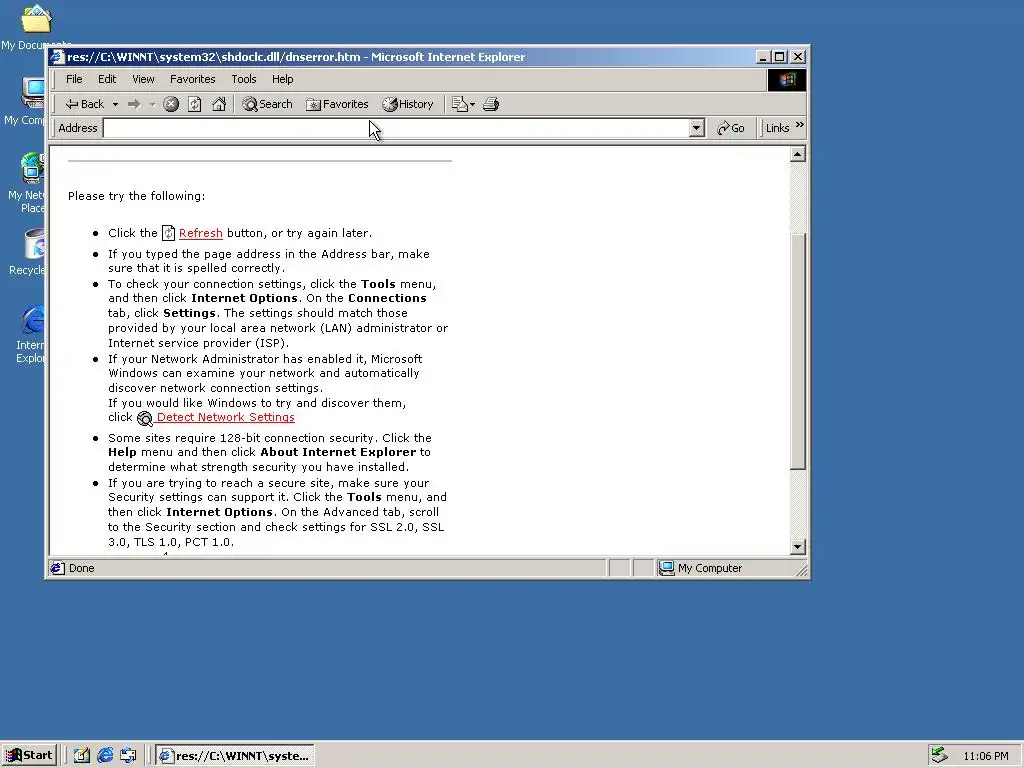Click the Forward arrow toolbar button
The image size is (1024, 768).
pyautogui.click(x=134, y=104)
